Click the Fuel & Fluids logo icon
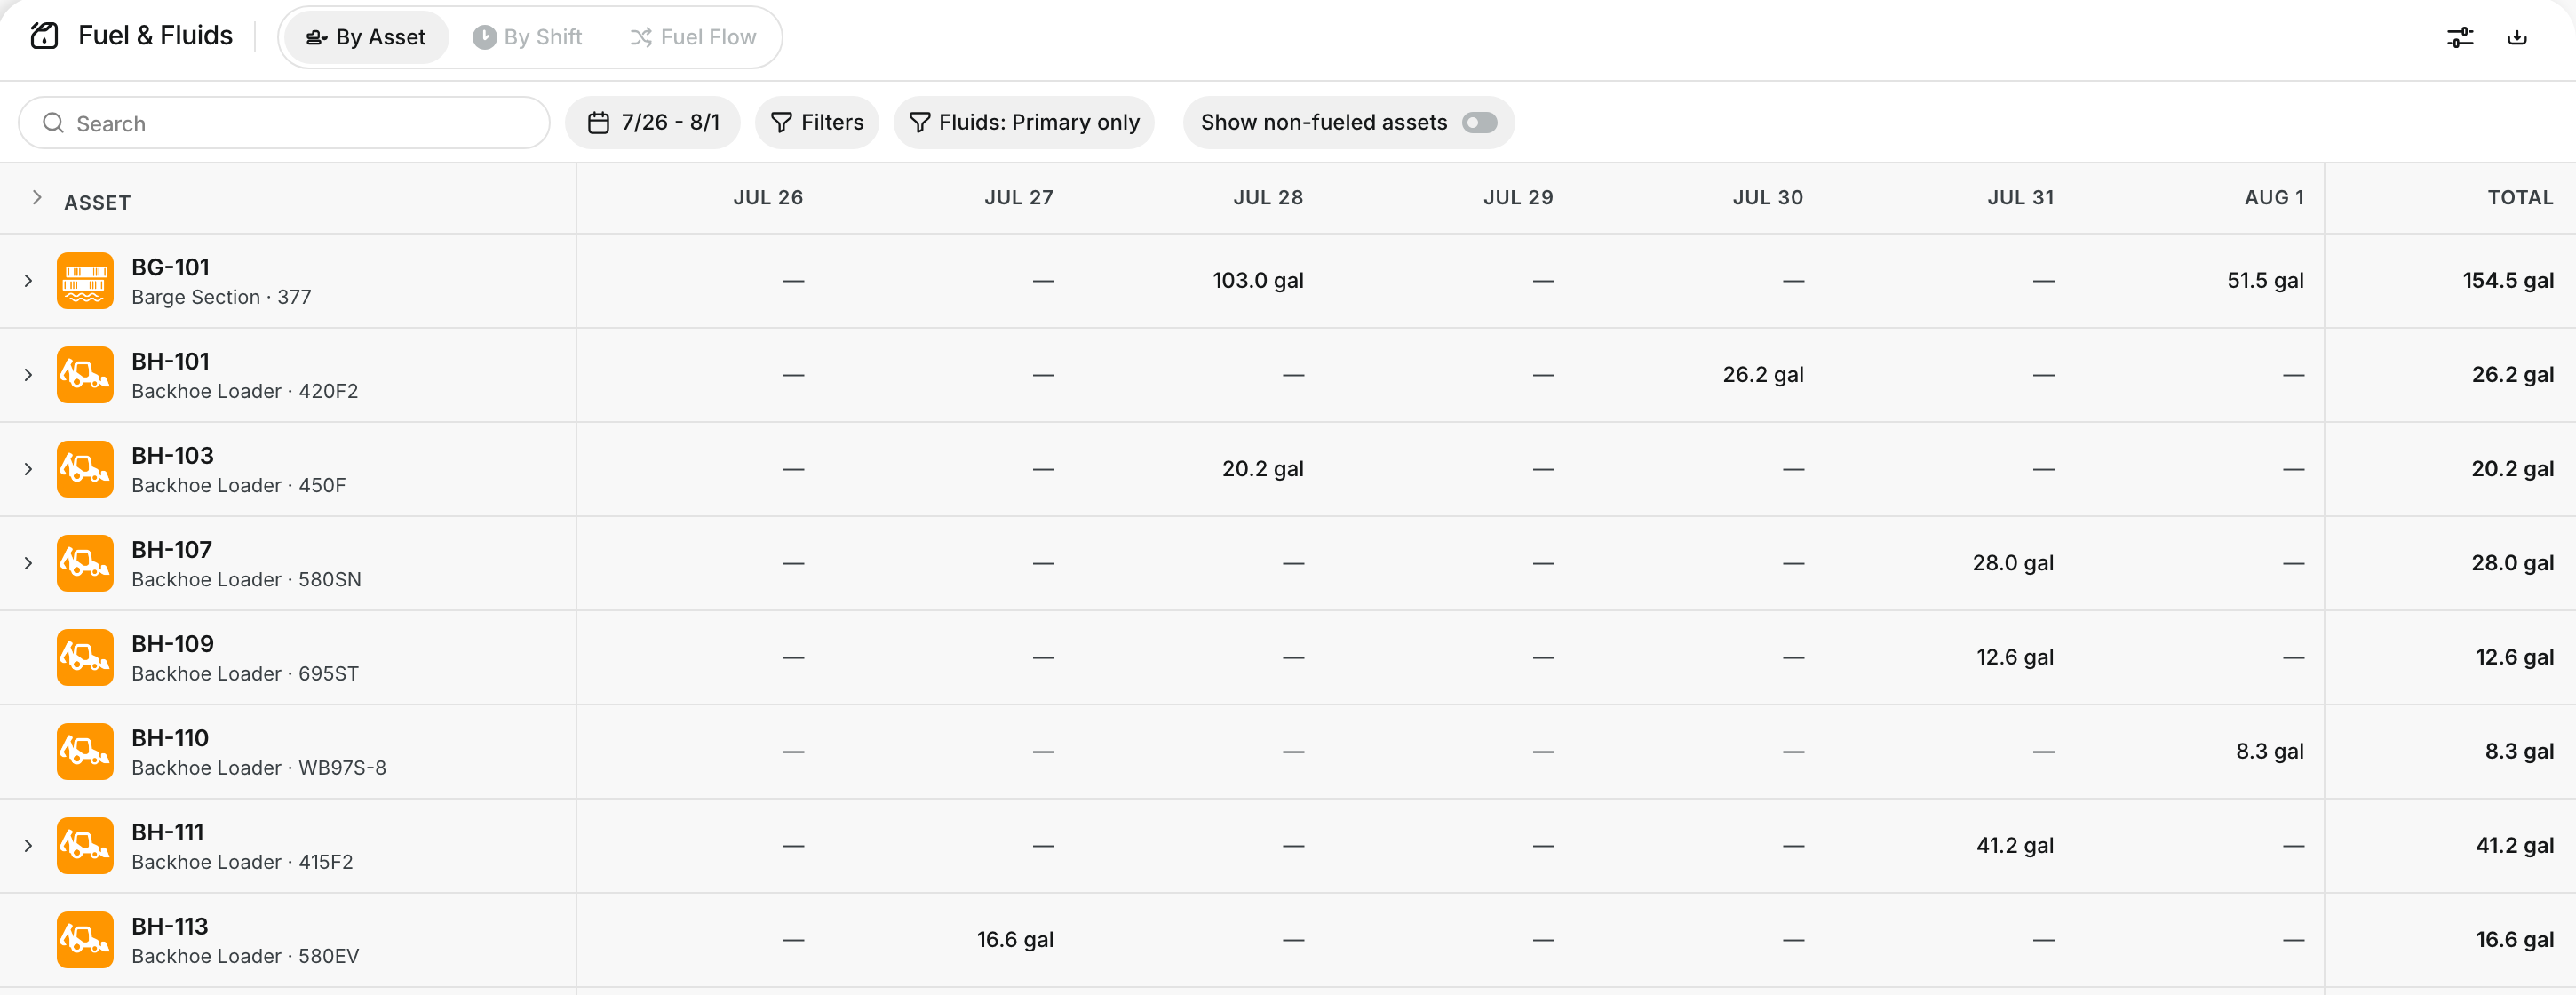 (x=44, y=36)
